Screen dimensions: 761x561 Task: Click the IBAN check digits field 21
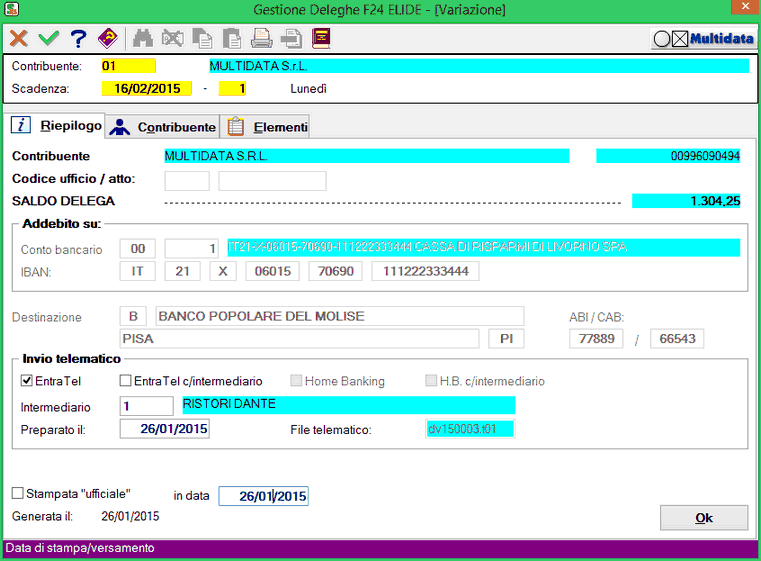tap(182, 271)
